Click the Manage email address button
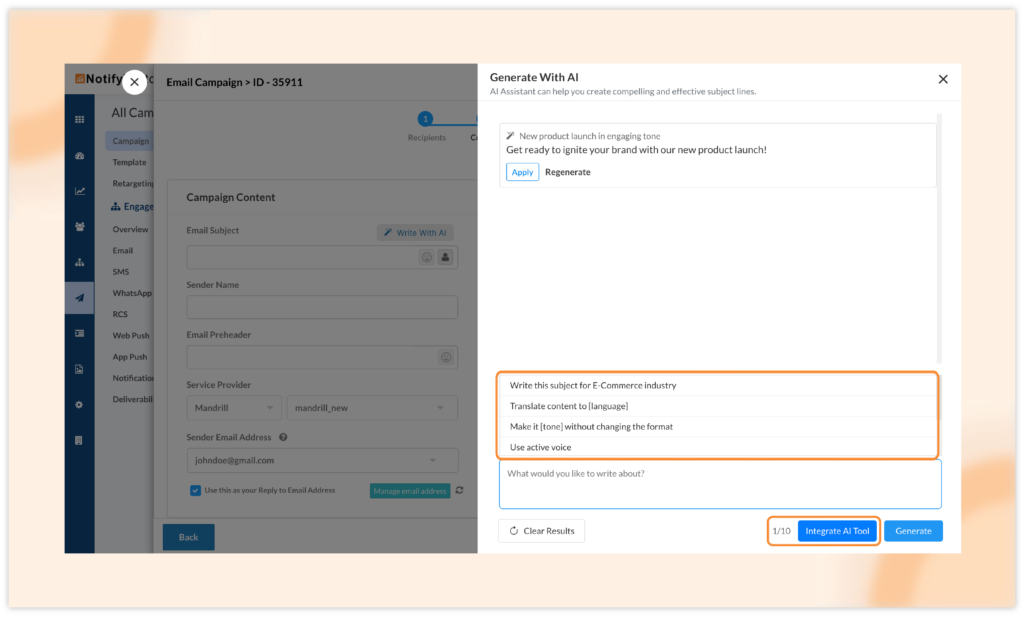The height and width of the screenshot is (617, 1024). coord(409,491)
